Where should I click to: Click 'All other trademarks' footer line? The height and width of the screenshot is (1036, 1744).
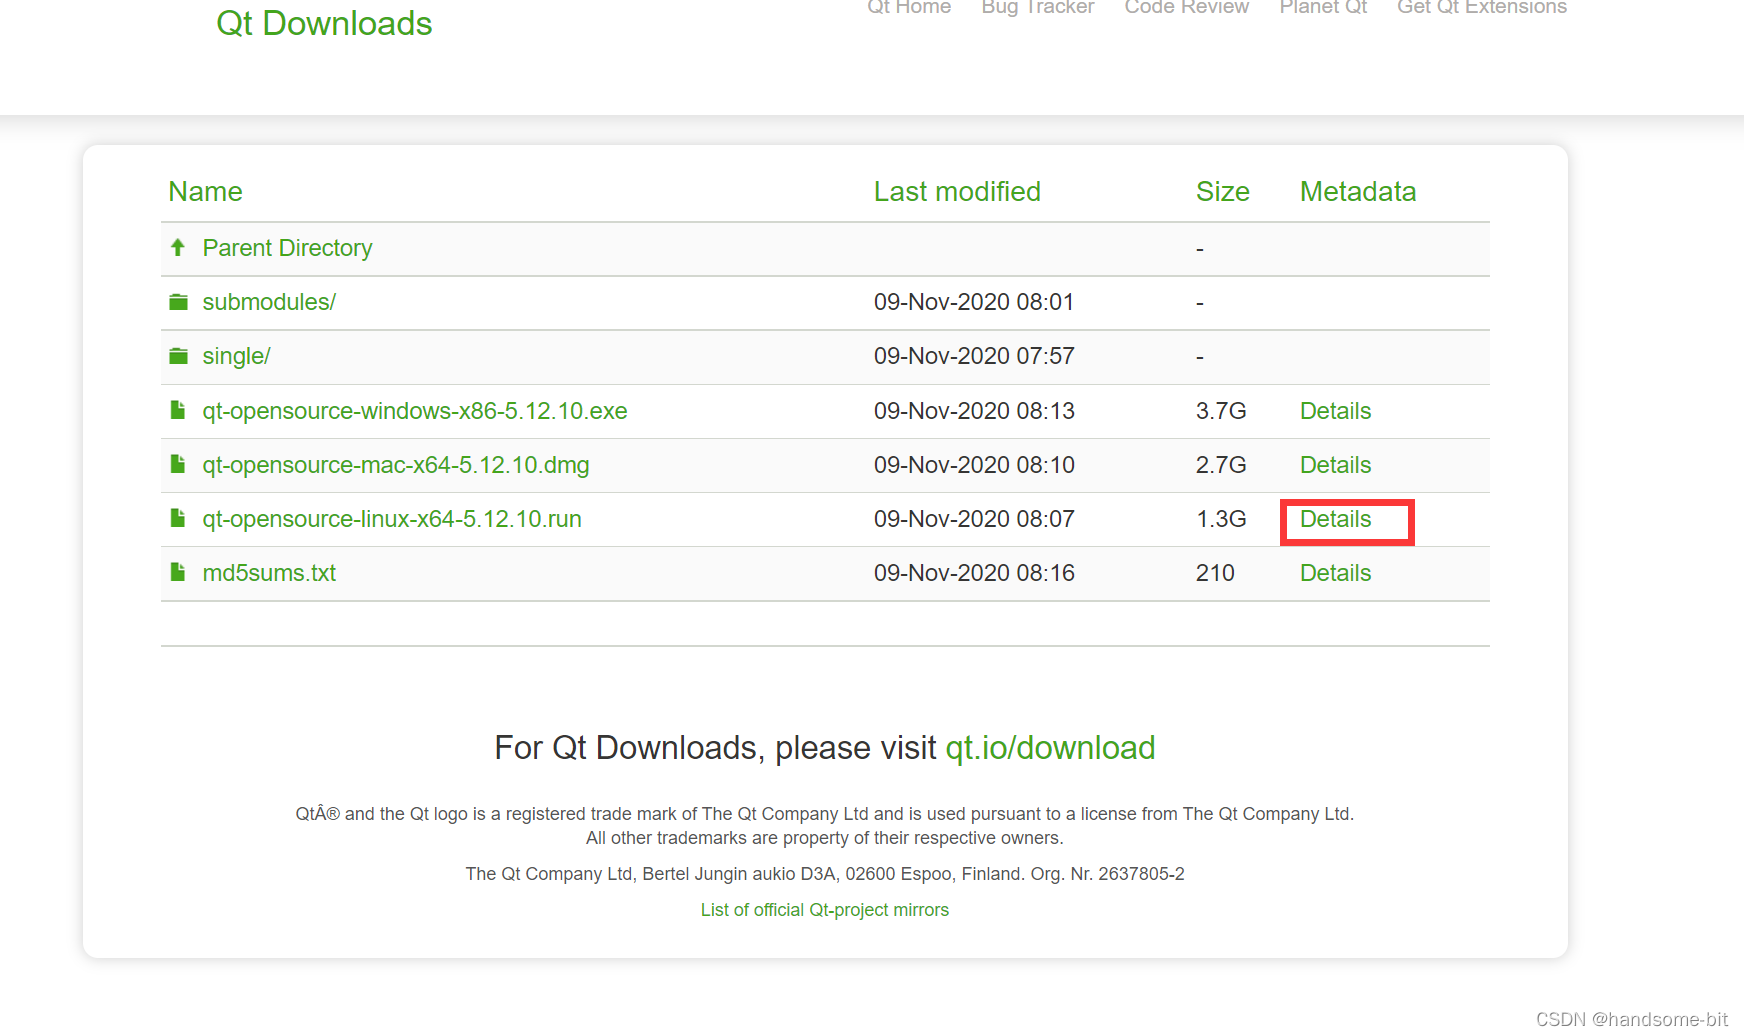(x=825, y=838)
